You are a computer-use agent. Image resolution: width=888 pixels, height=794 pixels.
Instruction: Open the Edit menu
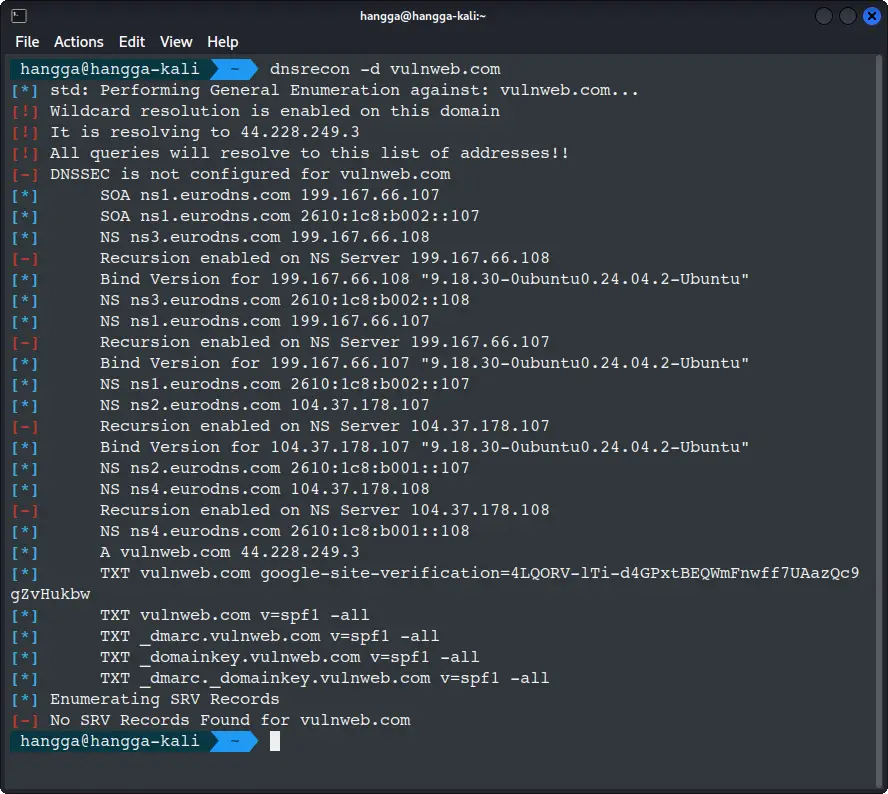click(x=131, y=42)
